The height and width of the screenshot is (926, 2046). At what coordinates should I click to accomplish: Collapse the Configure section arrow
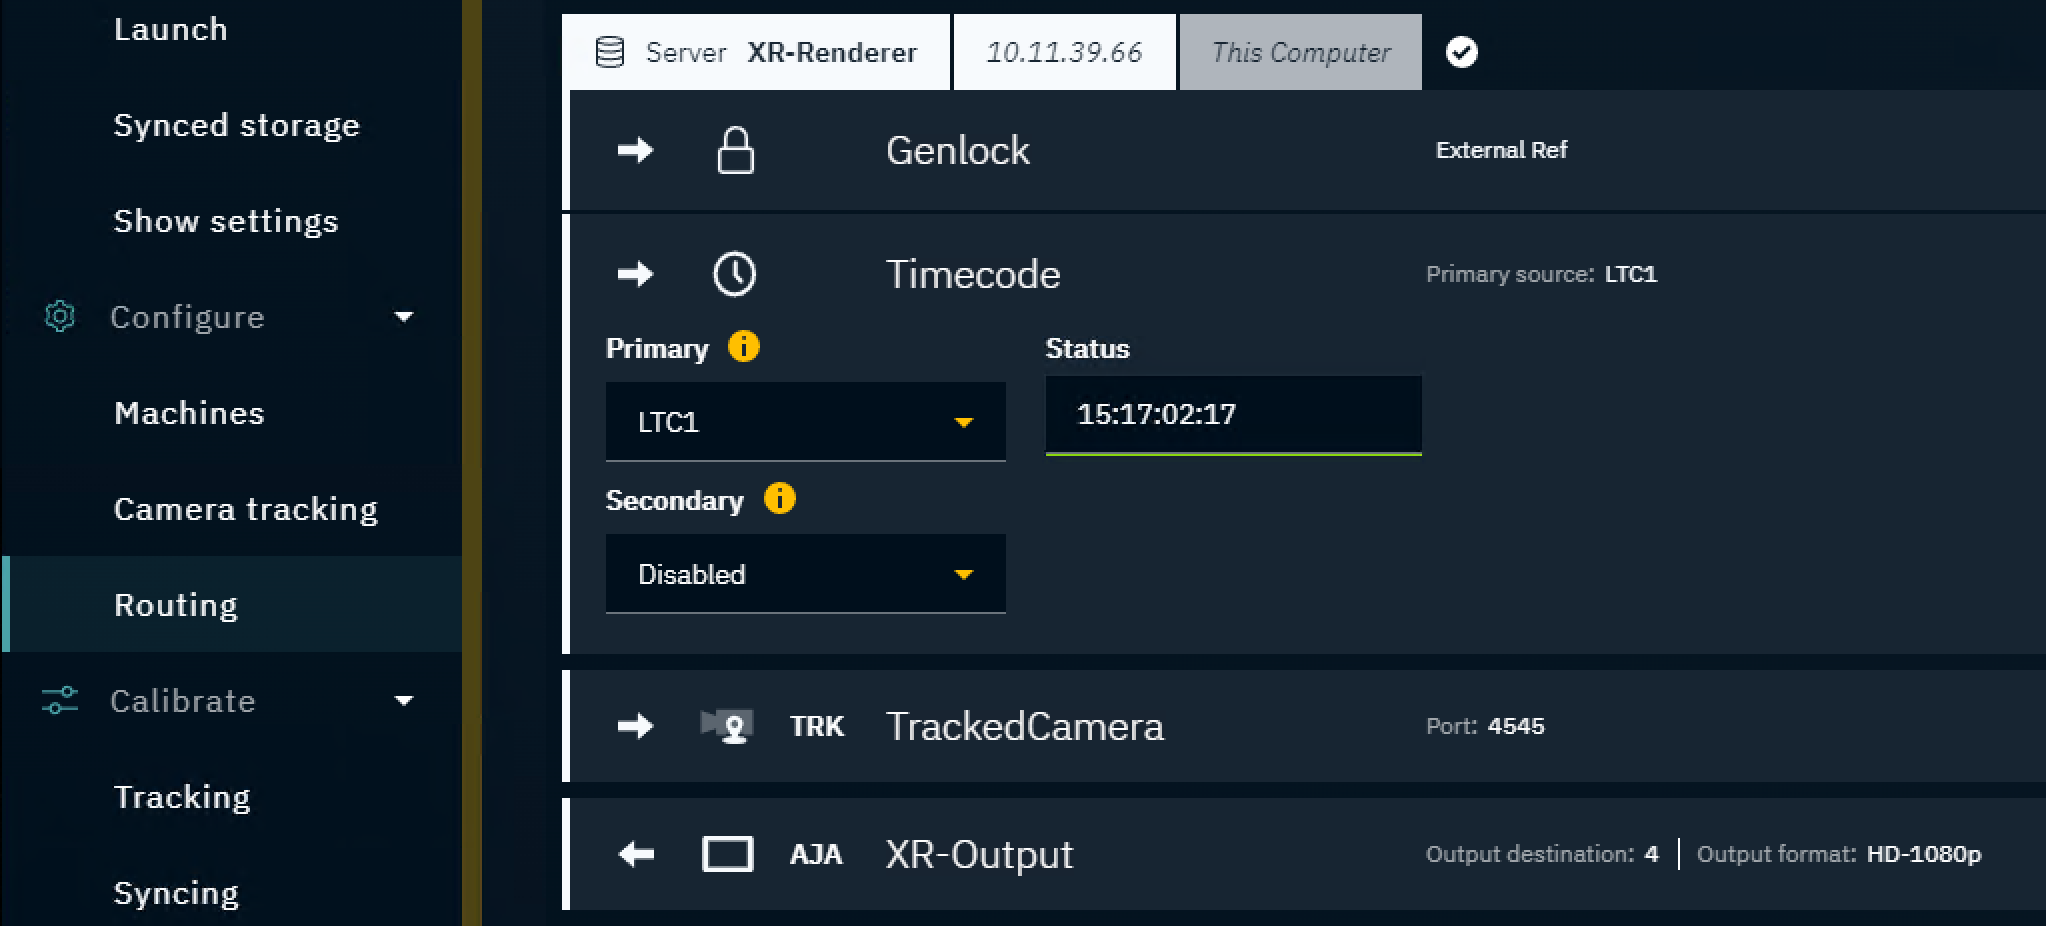[x=404, y=317]
